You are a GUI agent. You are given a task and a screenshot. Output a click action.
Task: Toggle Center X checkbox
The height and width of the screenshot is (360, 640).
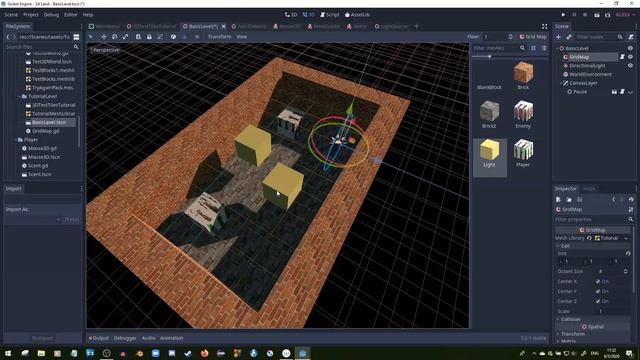click(x=598, y=282)
